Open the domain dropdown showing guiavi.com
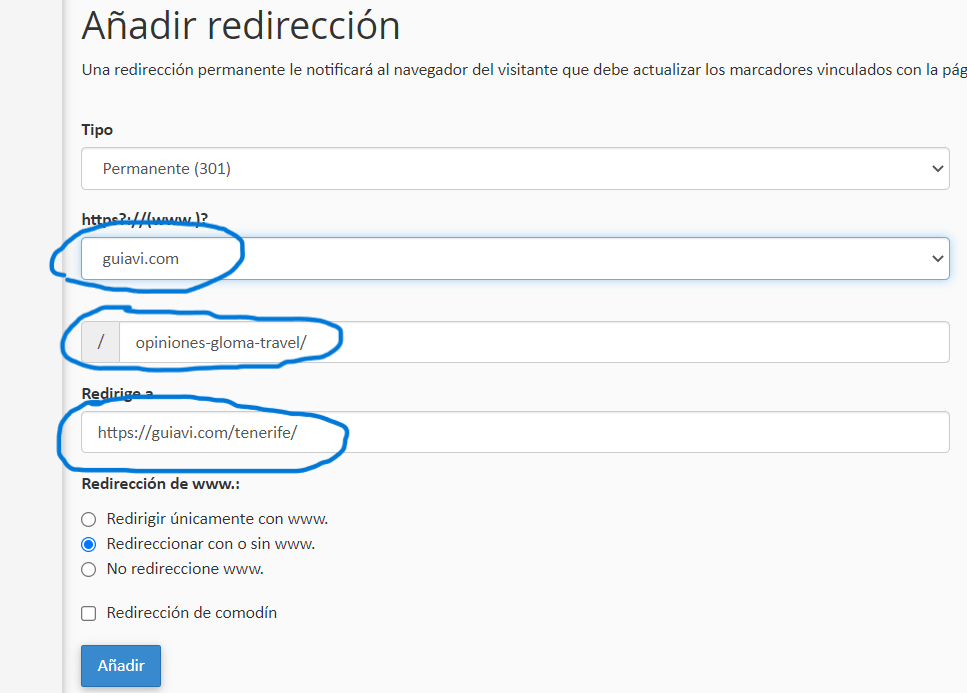Viewport: 967px width, 693px height. pos(515,258)
